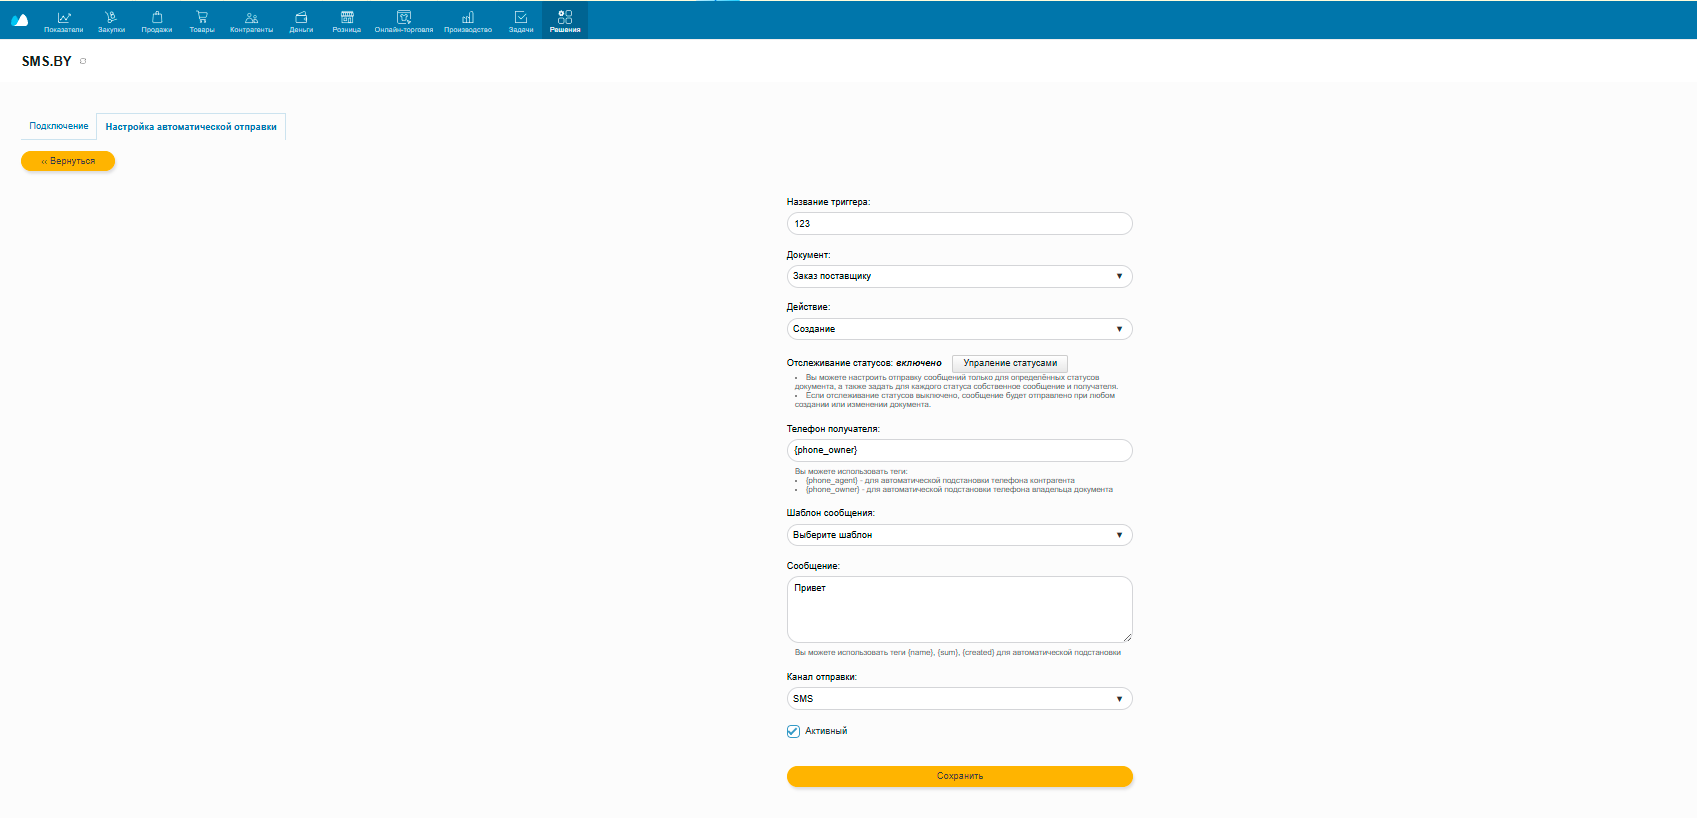Screen dimensions: 1697x818
Task: Uncheck the Активный checkbox
Action: [793, 731]
